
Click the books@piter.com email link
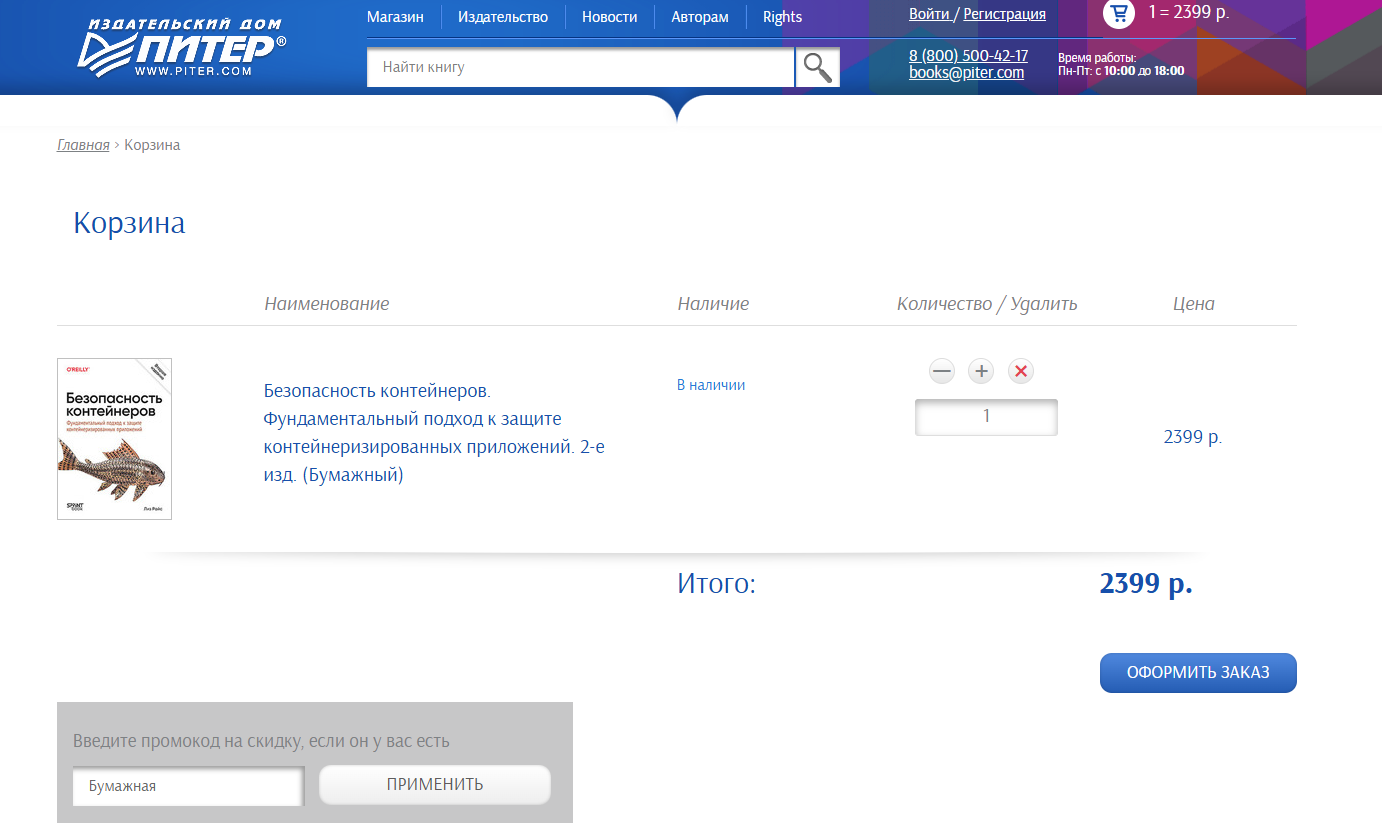(x=966, y=73)
